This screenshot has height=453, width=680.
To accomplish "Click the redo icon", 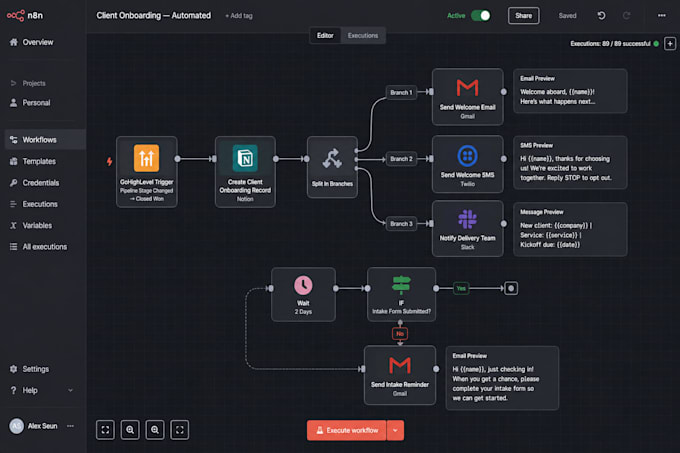I will coord(626,16).
